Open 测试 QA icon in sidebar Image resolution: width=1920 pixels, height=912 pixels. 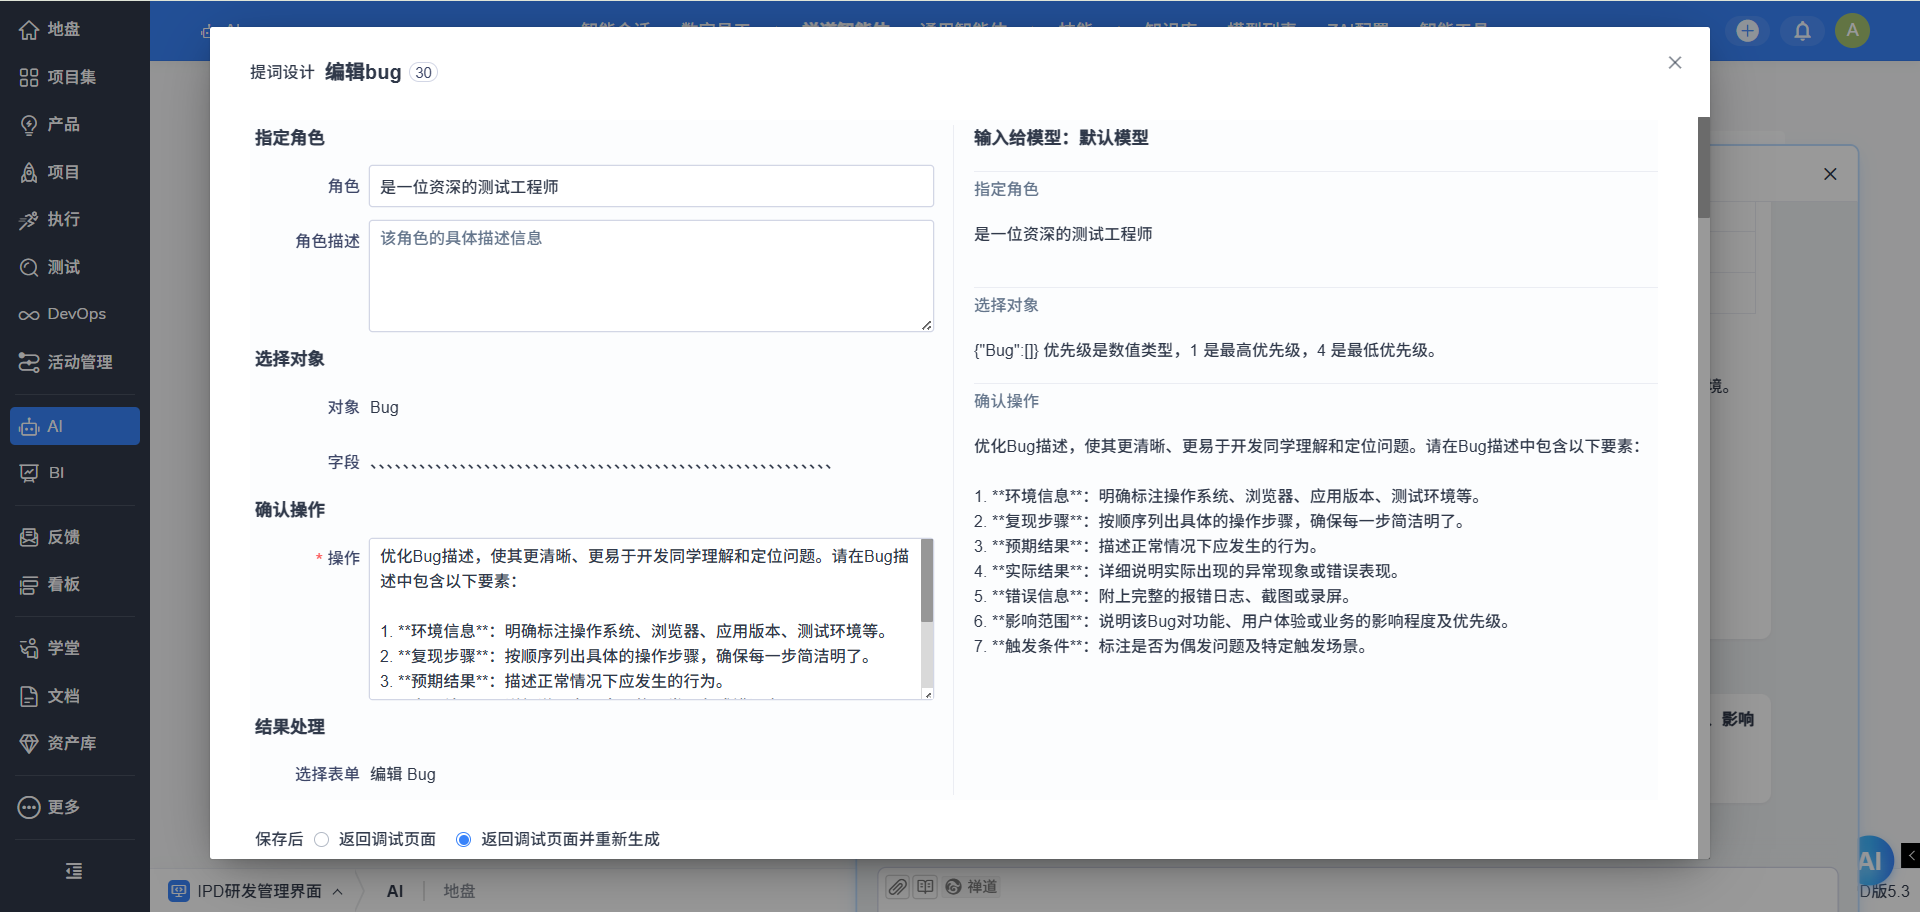pyautogui.click(x=29, y=267)
